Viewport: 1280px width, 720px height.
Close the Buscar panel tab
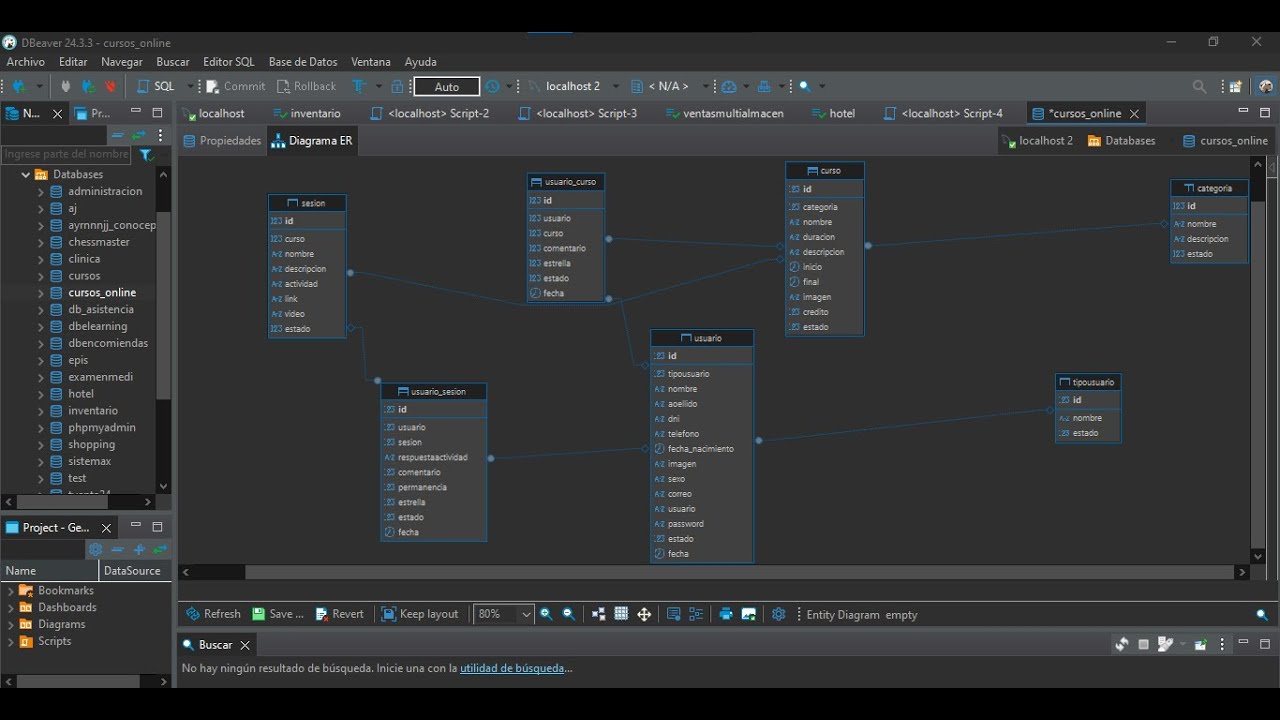click(x=244, y=646)
